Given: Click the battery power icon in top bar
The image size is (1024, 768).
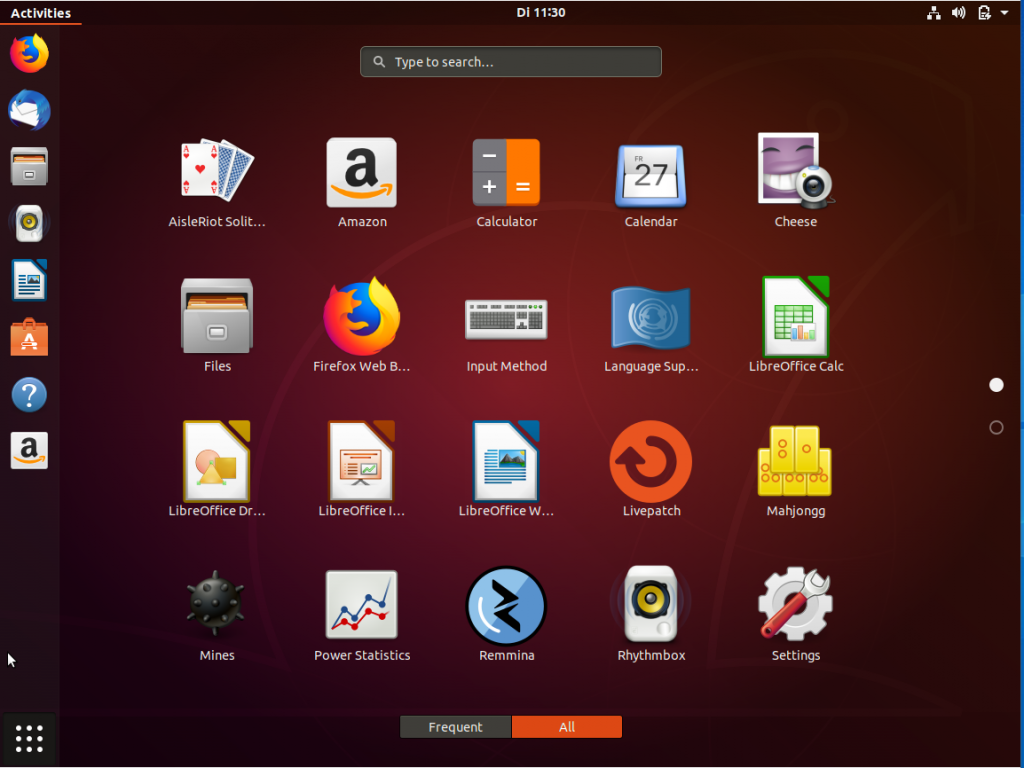Looking at the screenshot, I should click(984, 12).
